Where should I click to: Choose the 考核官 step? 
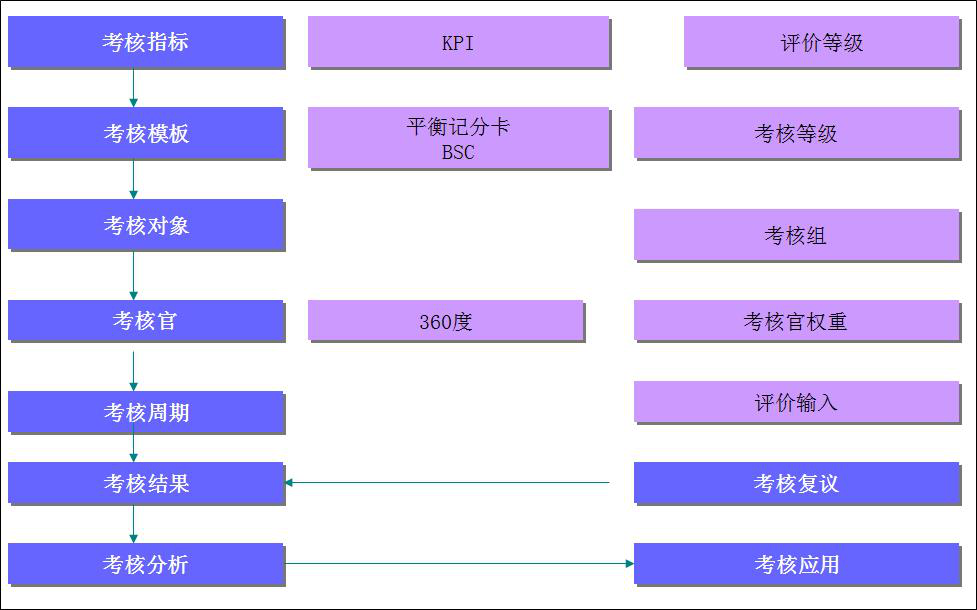[x=146, y=321]
